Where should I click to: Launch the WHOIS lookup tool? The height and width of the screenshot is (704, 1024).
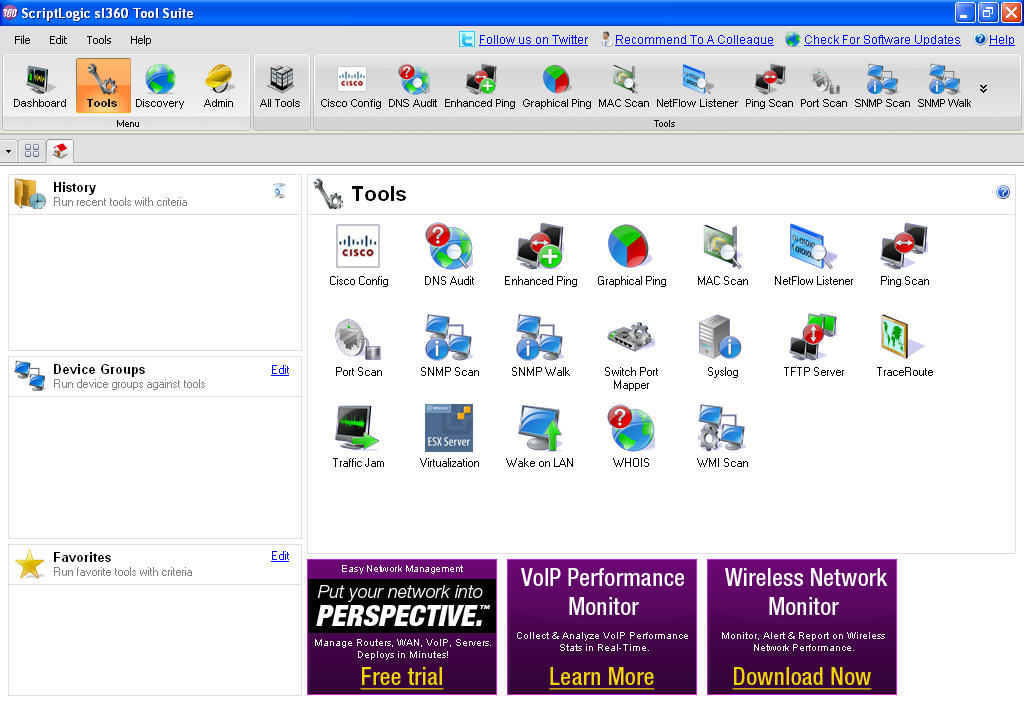pos(631,430)
